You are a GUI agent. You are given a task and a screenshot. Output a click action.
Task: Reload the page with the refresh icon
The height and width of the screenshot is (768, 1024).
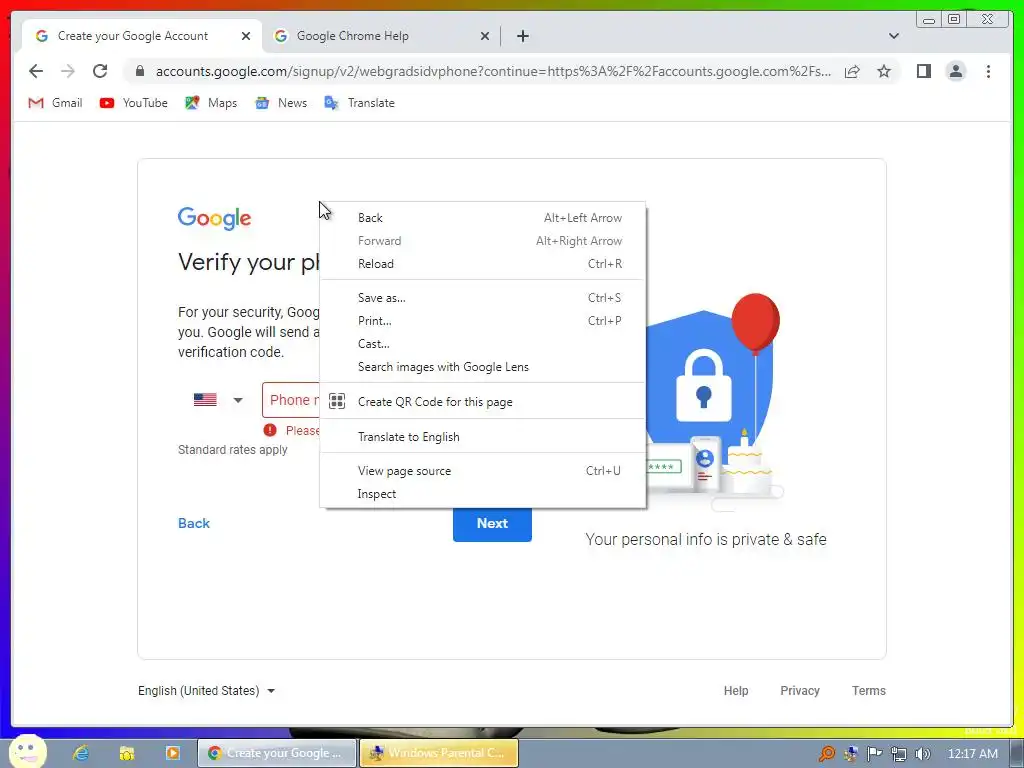[100, 71]
